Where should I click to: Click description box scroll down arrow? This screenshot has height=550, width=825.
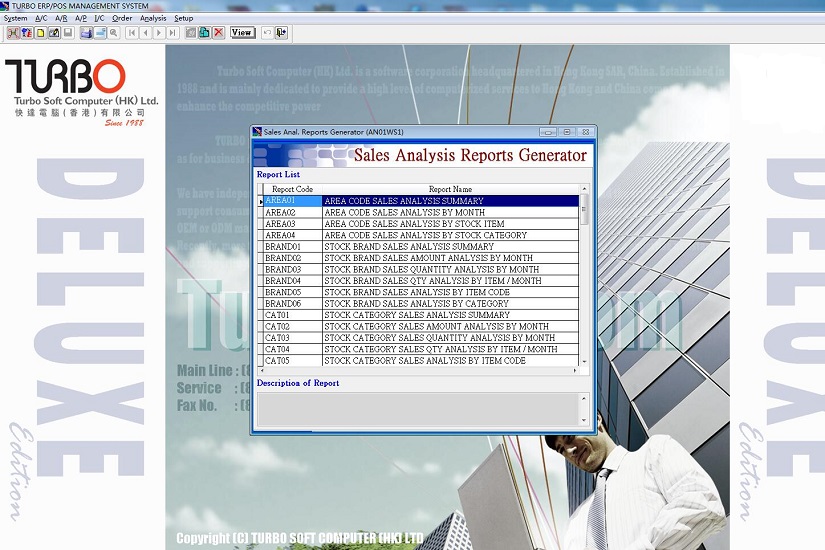[583, 420]
